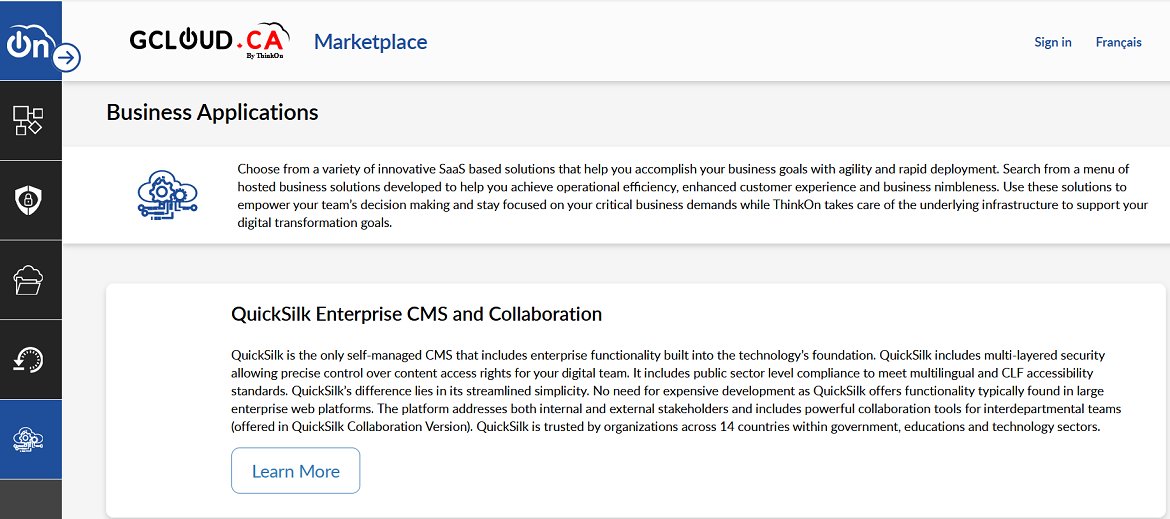
Task: Click the Business Applications page heading
Action: pos(213,112)
